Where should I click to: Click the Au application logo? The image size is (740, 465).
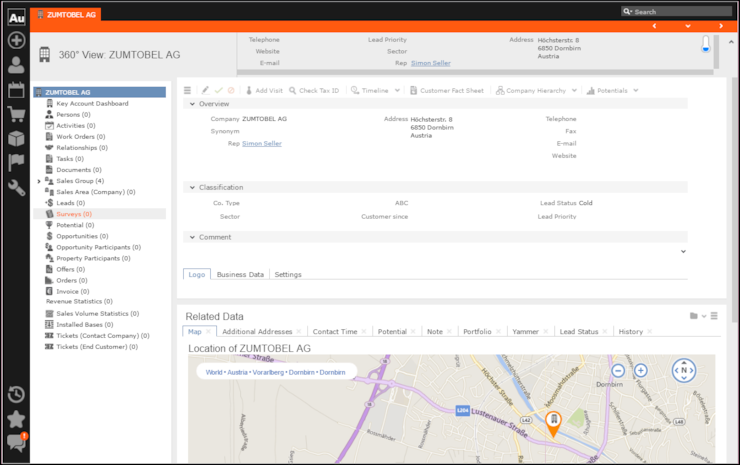[x=16, y=17]
